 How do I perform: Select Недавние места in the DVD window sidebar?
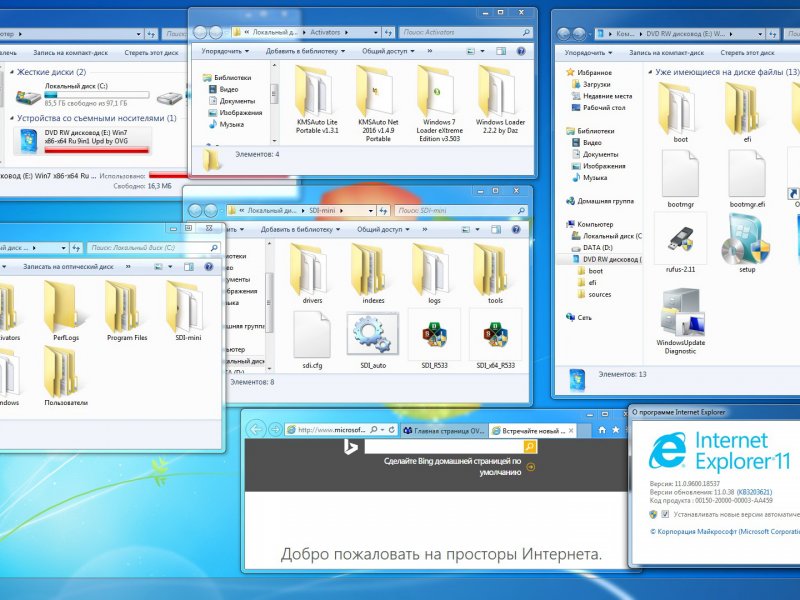click(602, 96)
